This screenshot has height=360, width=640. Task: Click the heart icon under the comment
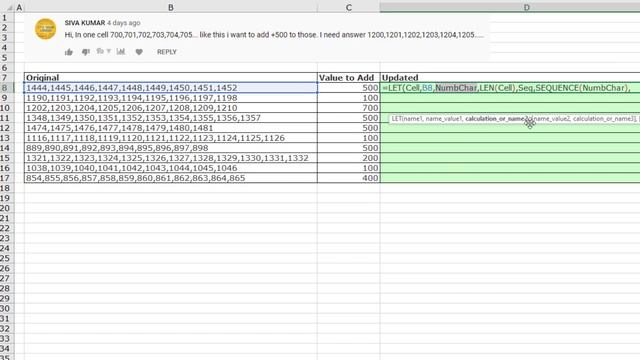point(139,52)
